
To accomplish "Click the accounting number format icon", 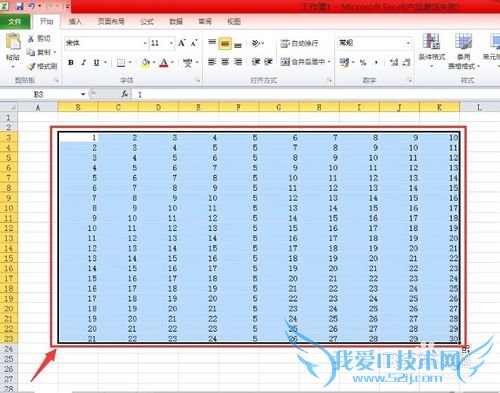I will click(x=344, y=62).
